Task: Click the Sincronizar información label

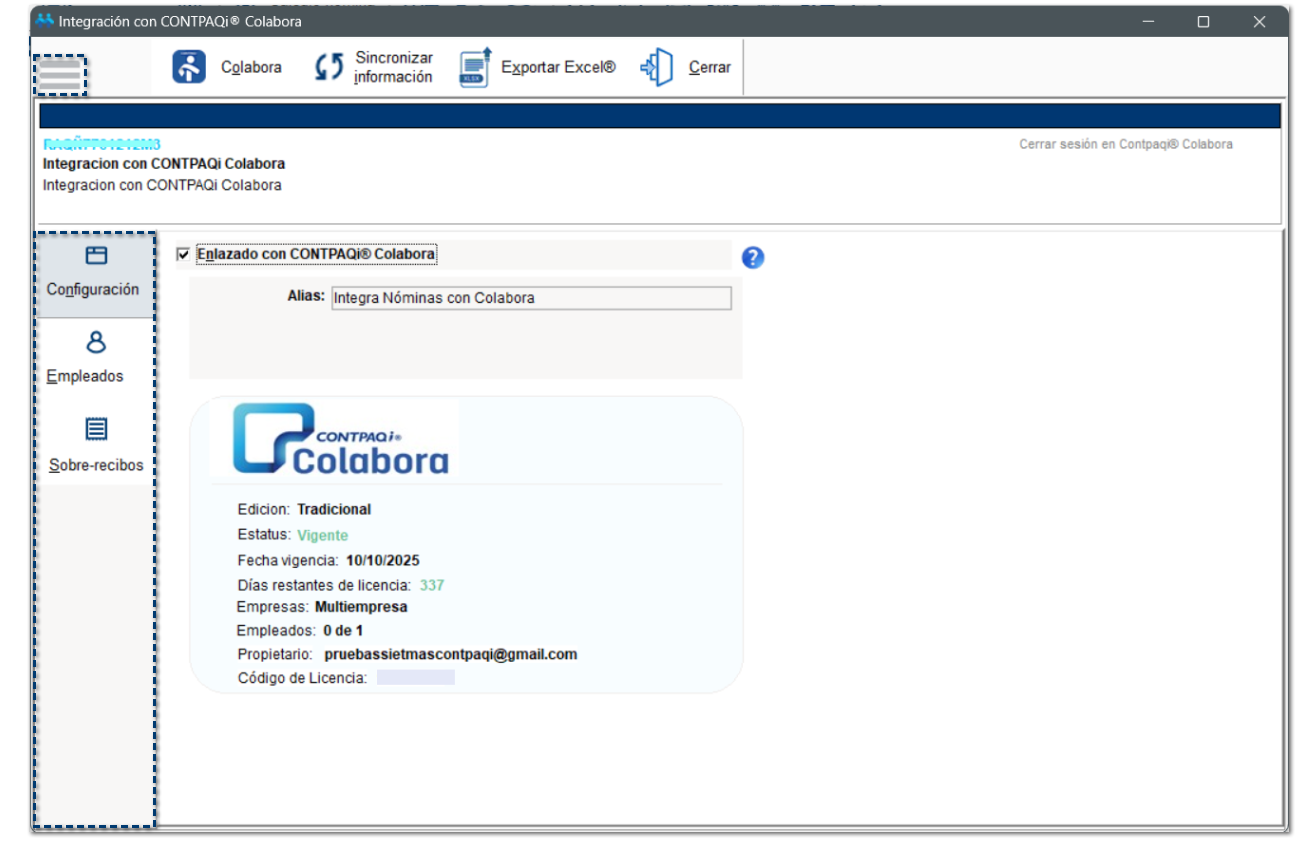Action: pyautogui.click(x=393, y=67)
